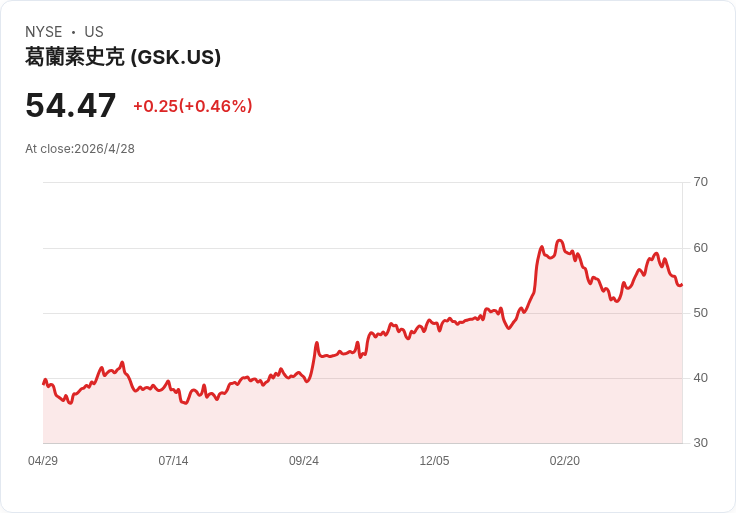Click the NYSE exchange label

44,32
